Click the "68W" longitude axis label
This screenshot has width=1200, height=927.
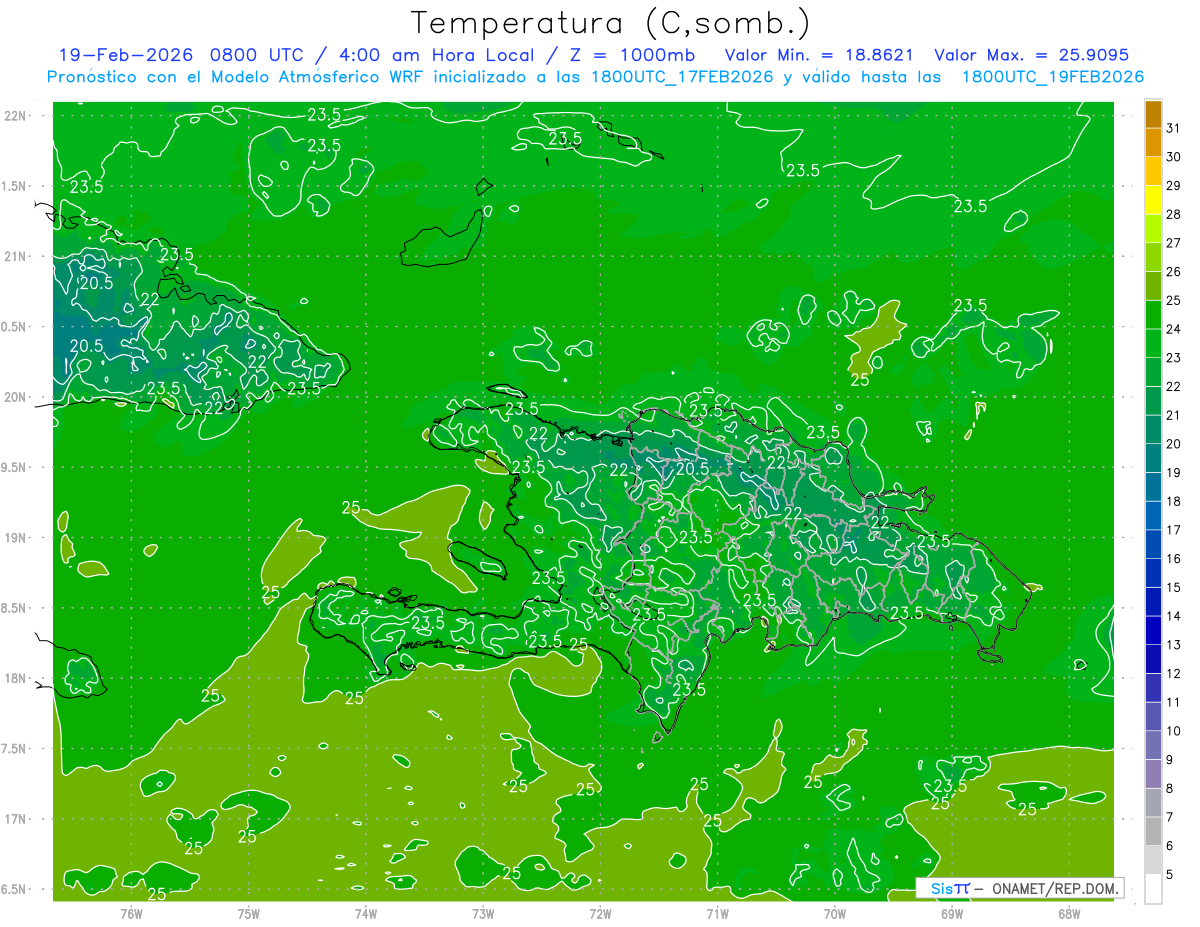click(x=1069, y=913)
